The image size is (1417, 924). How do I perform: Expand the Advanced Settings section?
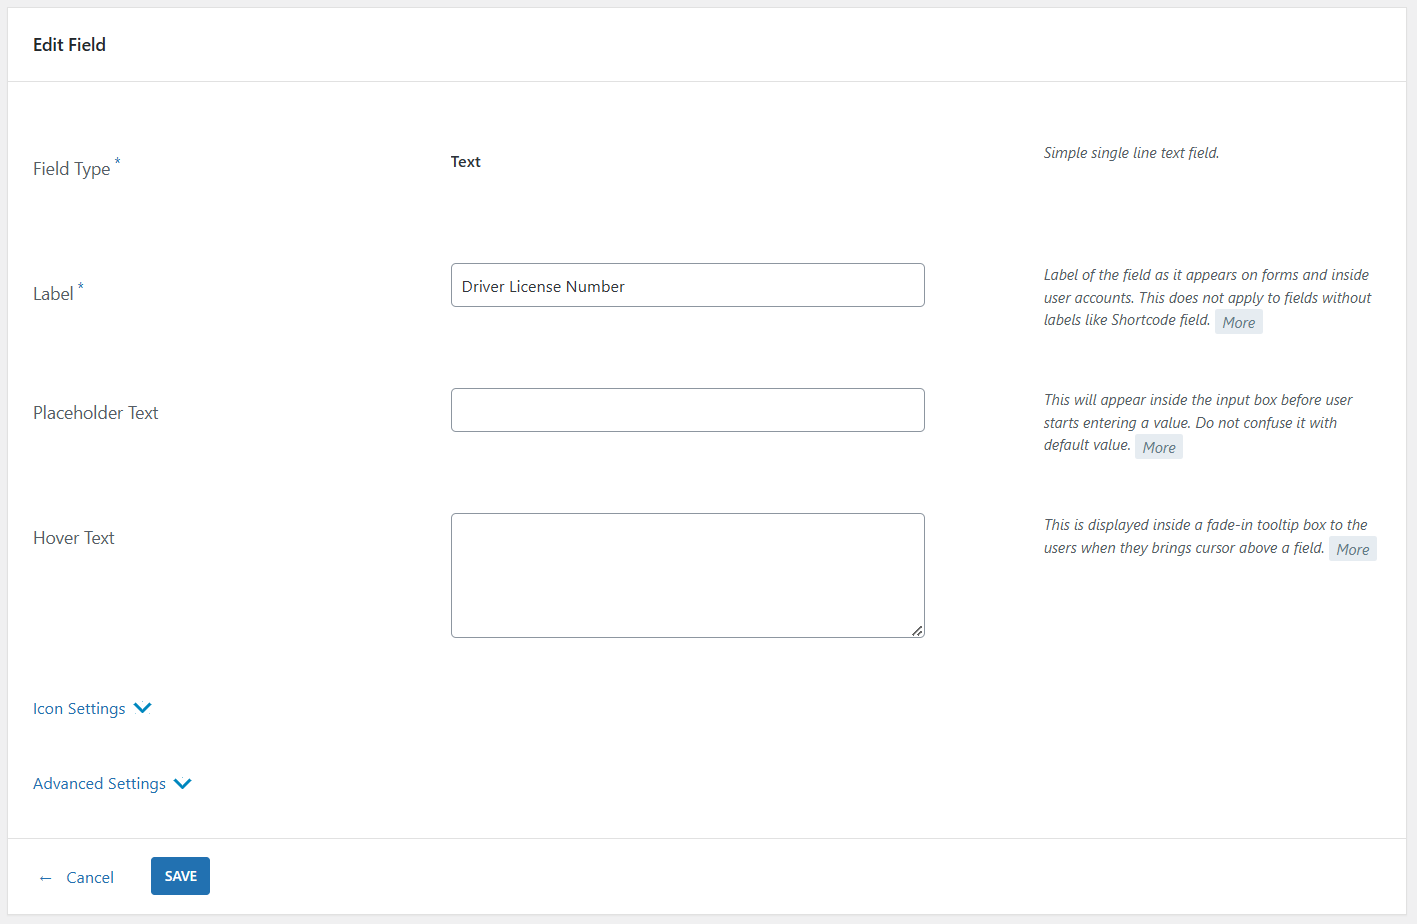tap(99, 784)
